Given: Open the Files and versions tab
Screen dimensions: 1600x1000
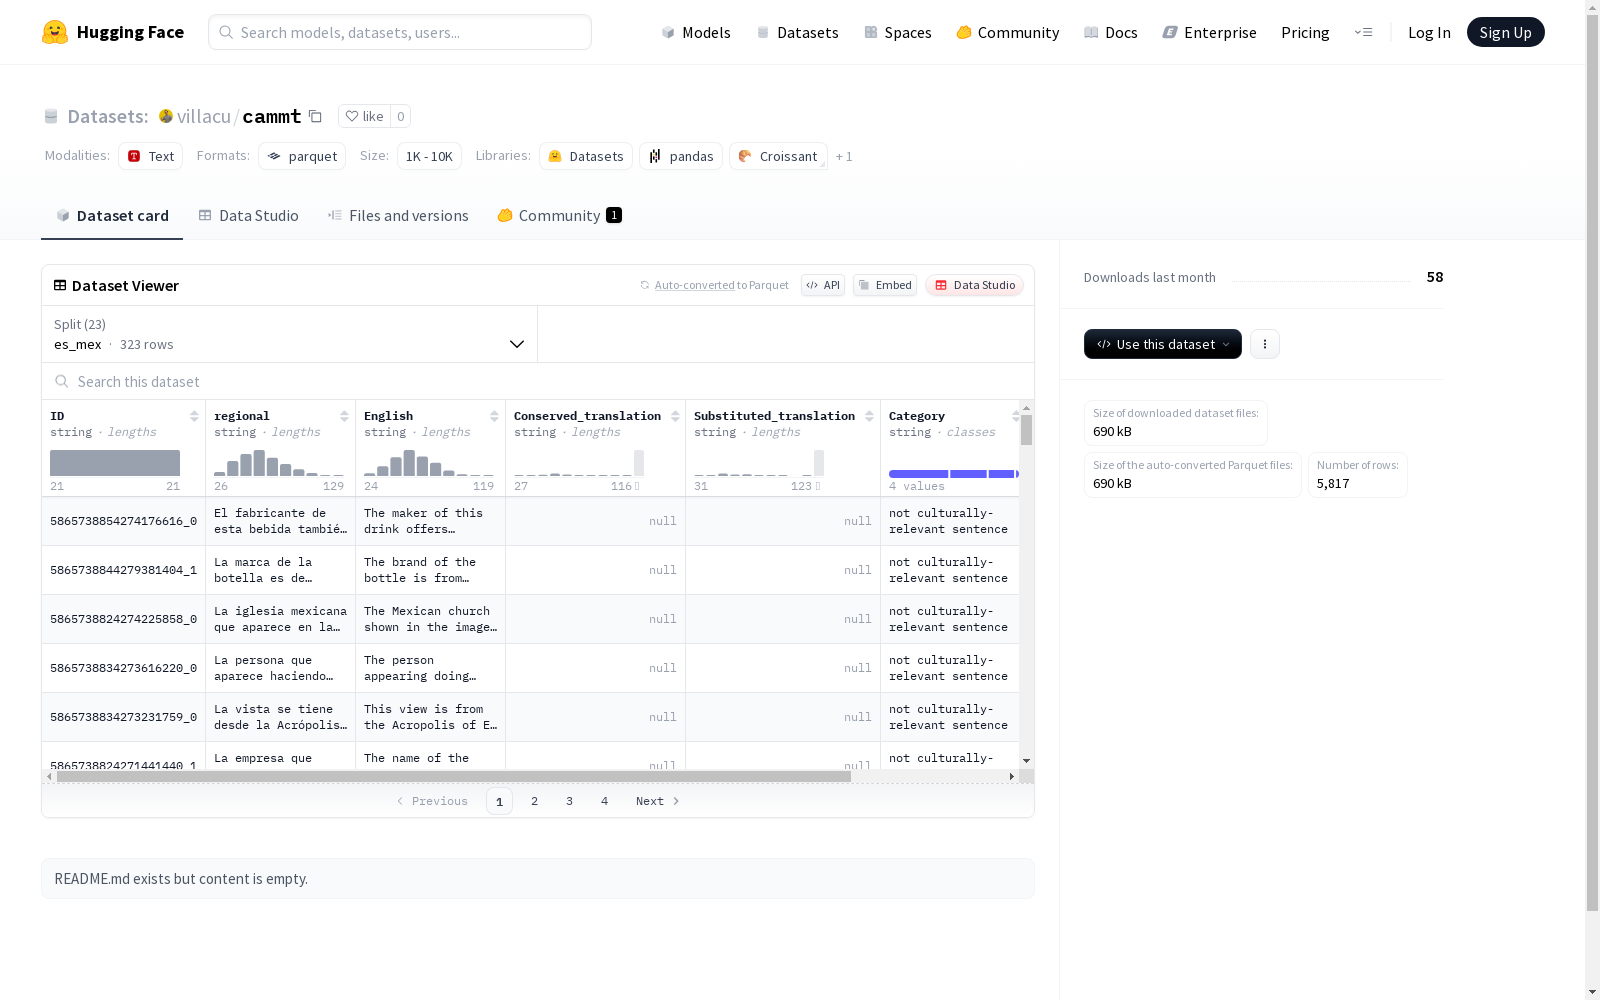Looking at the screenshot, I should click(x=398, y=216).
